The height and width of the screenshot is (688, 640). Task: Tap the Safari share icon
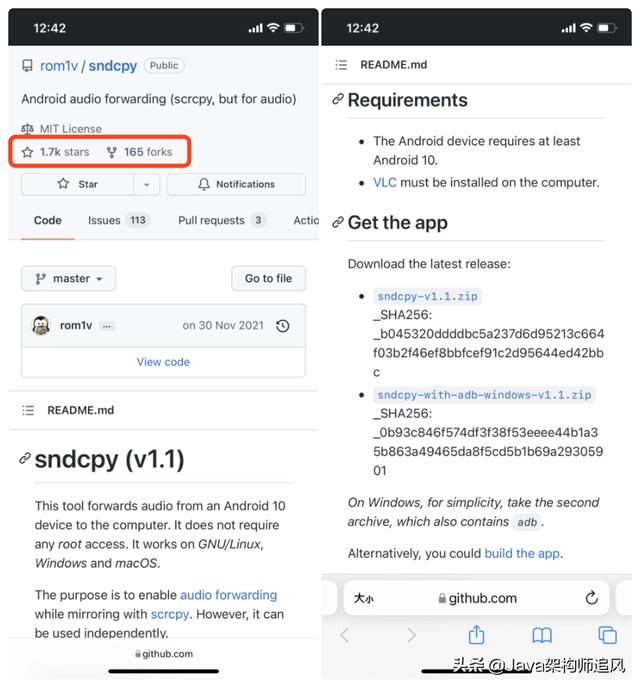(476, 634)
